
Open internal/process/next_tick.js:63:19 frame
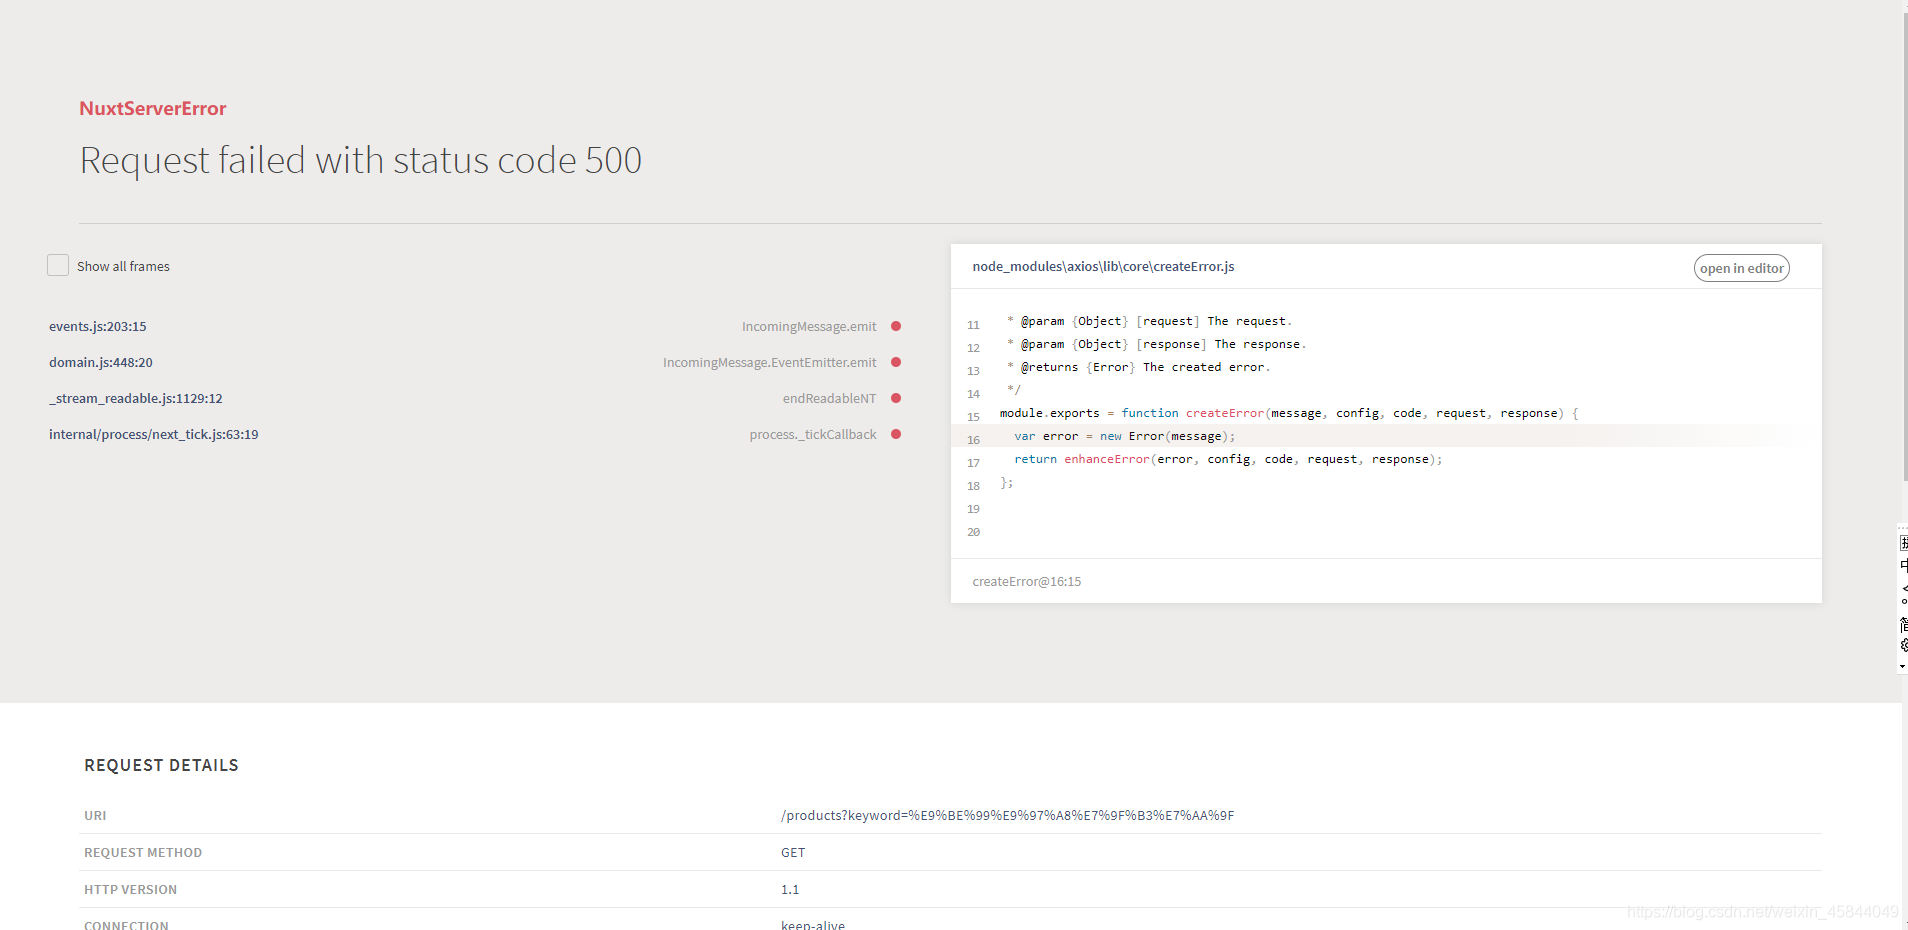pyautogui.click(x=153, y=434)
